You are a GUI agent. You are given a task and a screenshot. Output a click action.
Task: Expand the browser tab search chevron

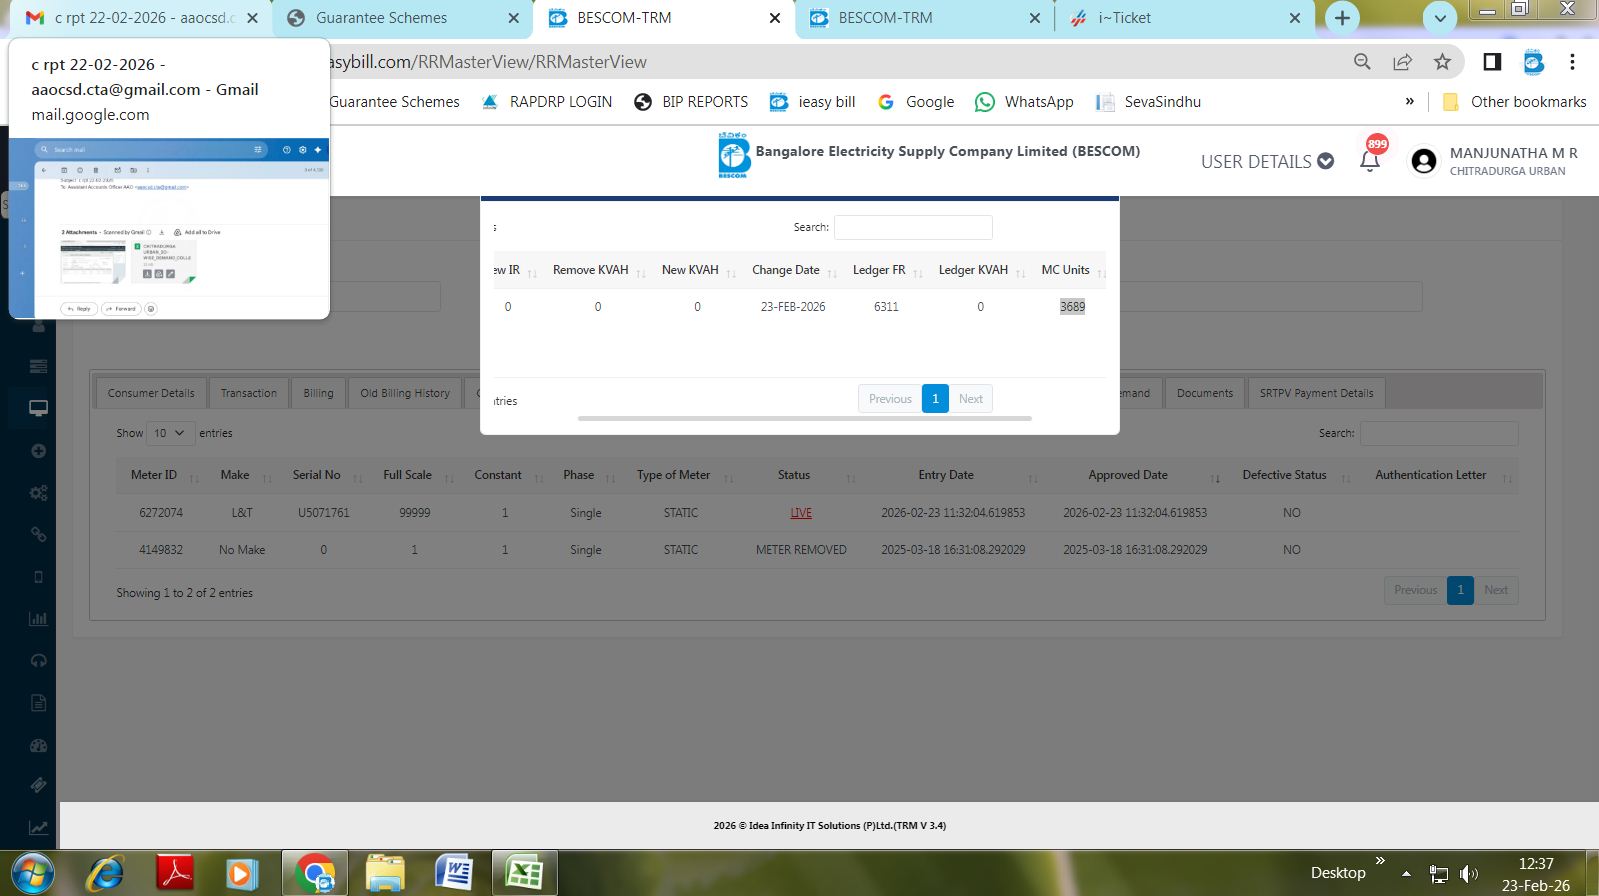(1440, 18)
